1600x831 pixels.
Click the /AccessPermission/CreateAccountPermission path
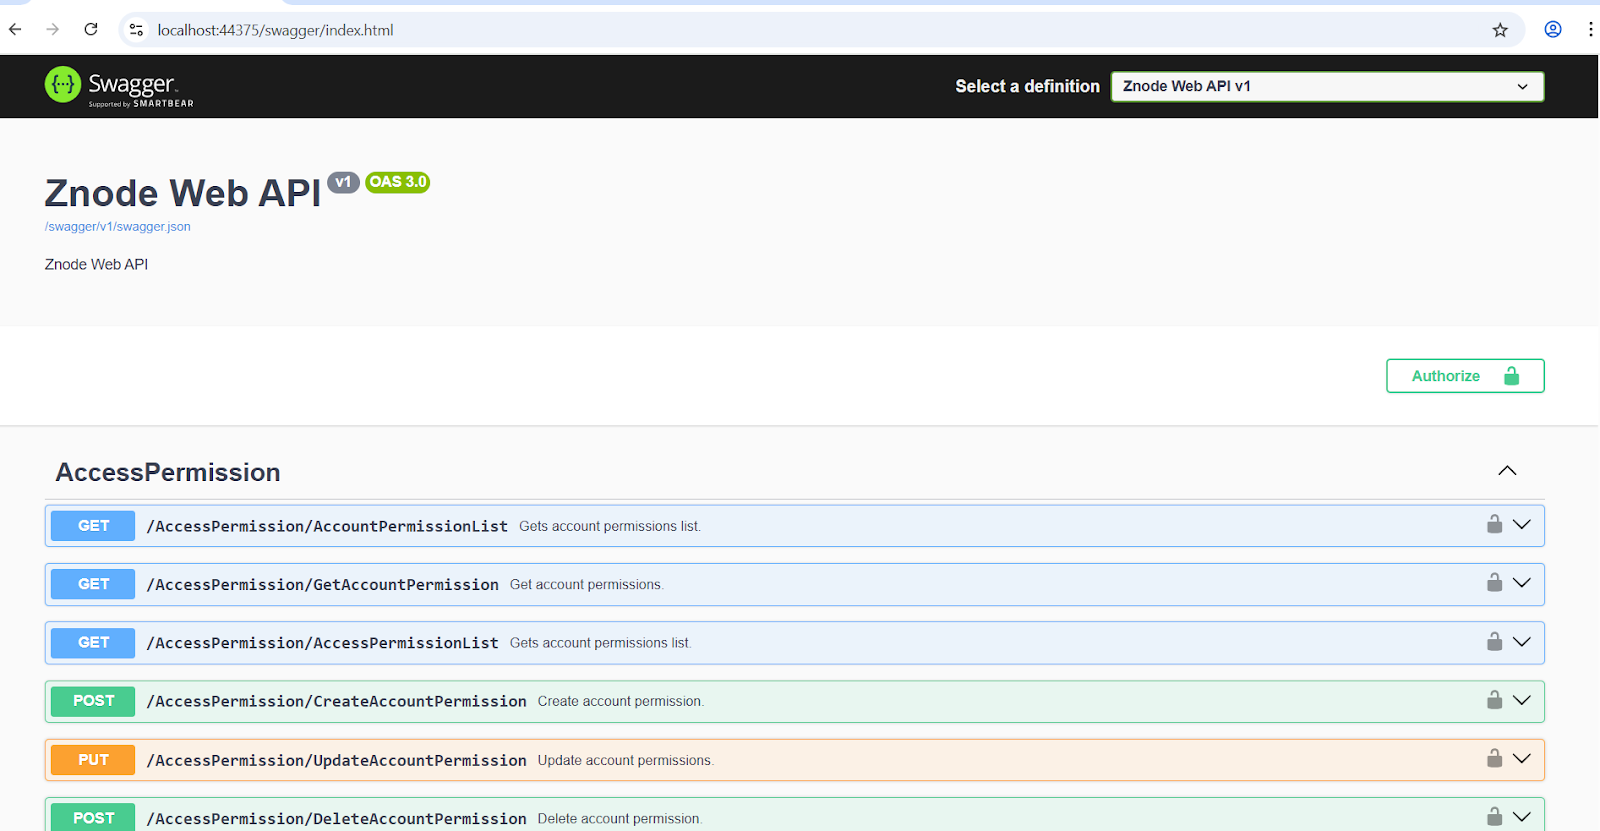[x=336, y=702]
